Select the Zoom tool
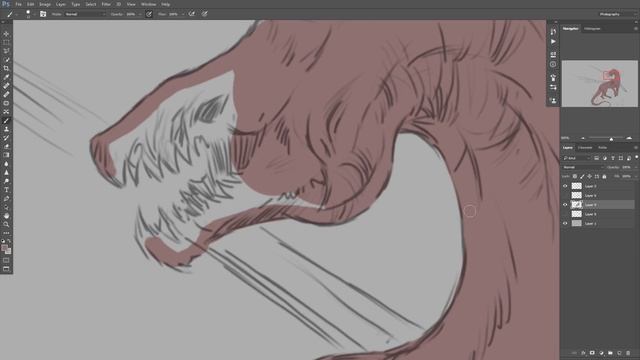Screen dimensions: 640x360 click(6, 224)
